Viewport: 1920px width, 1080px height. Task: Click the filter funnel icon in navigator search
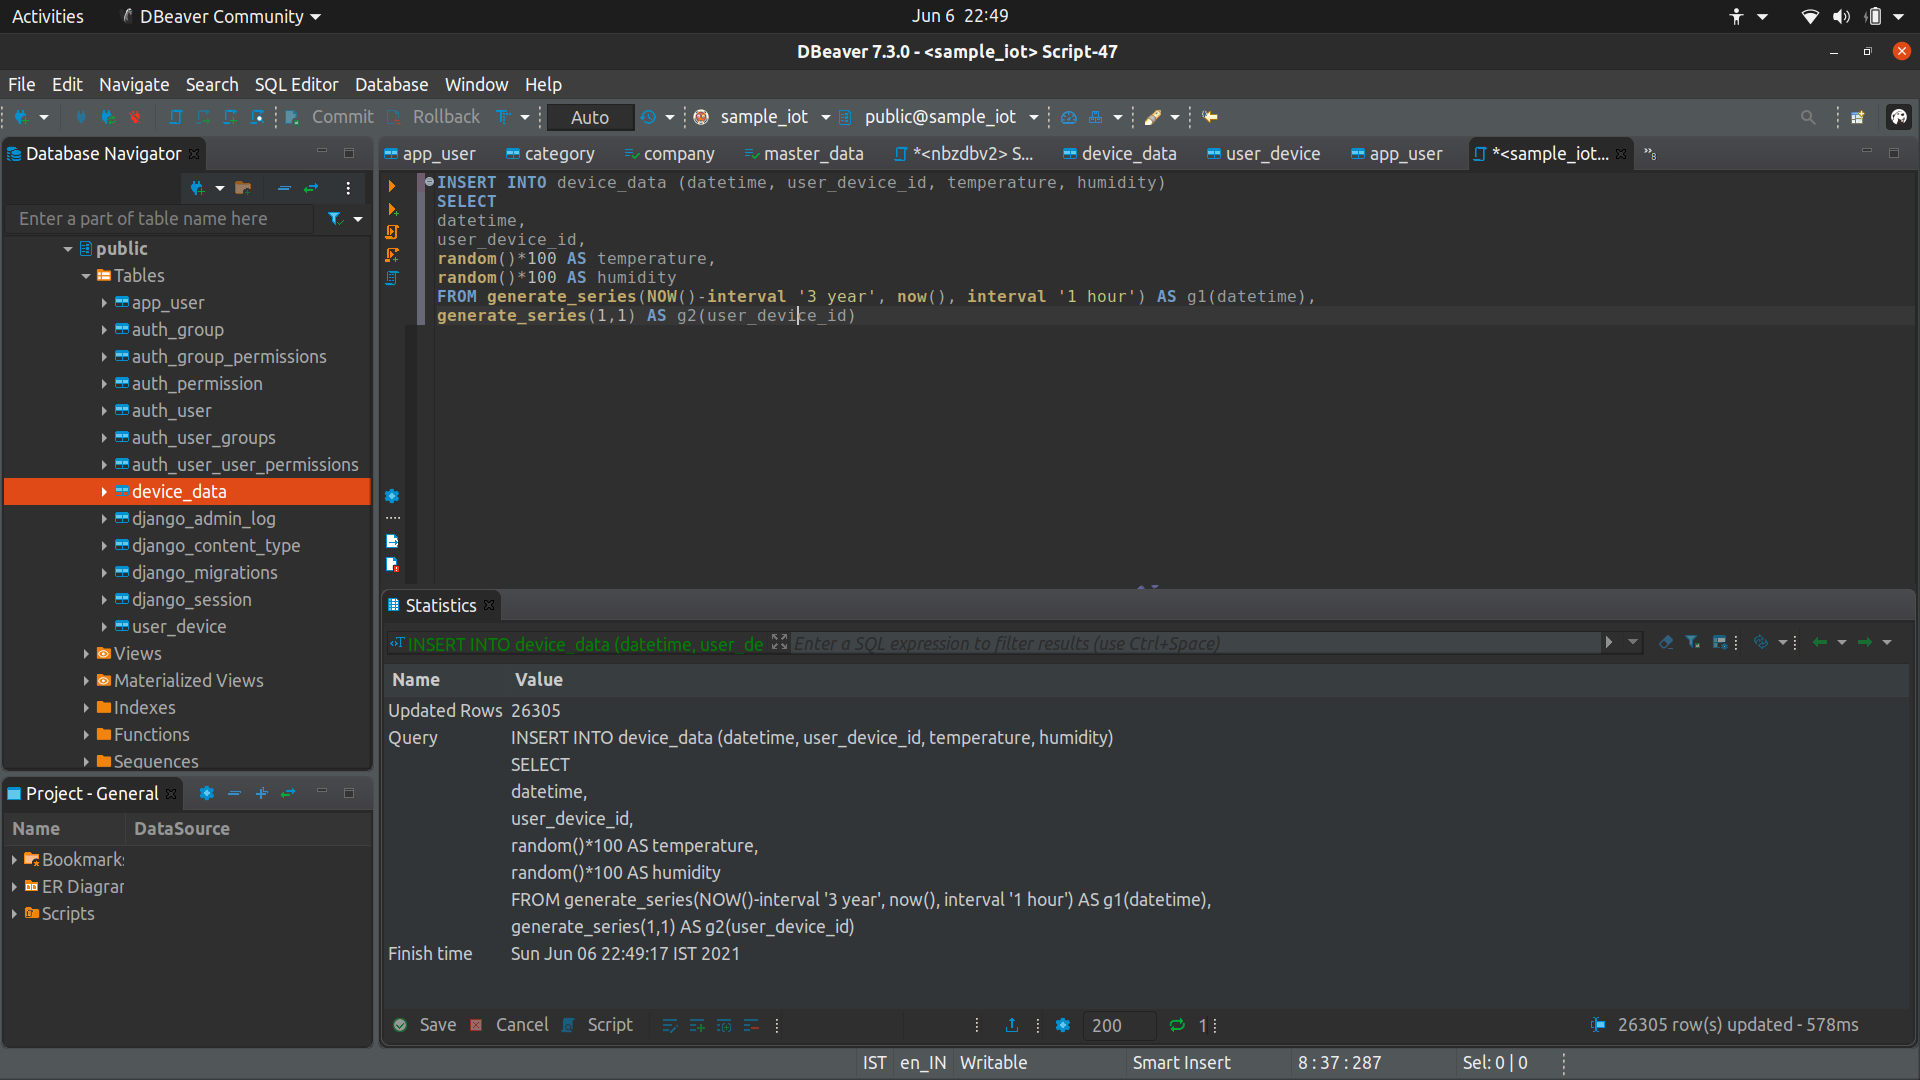pyautogui.click(x=335, y=218)
